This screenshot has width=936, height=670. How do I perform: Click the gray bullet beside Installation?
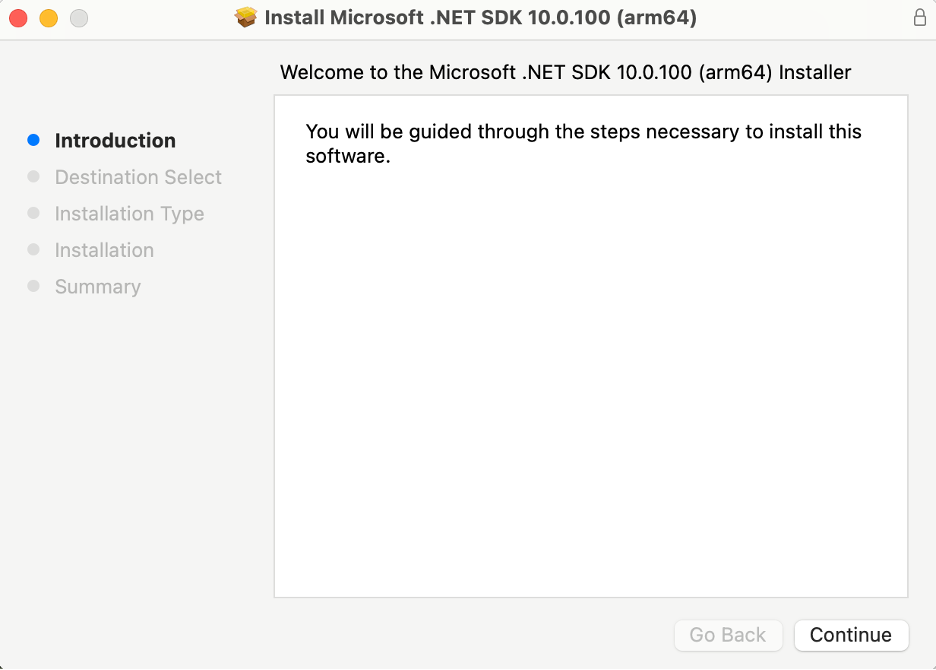34,250
